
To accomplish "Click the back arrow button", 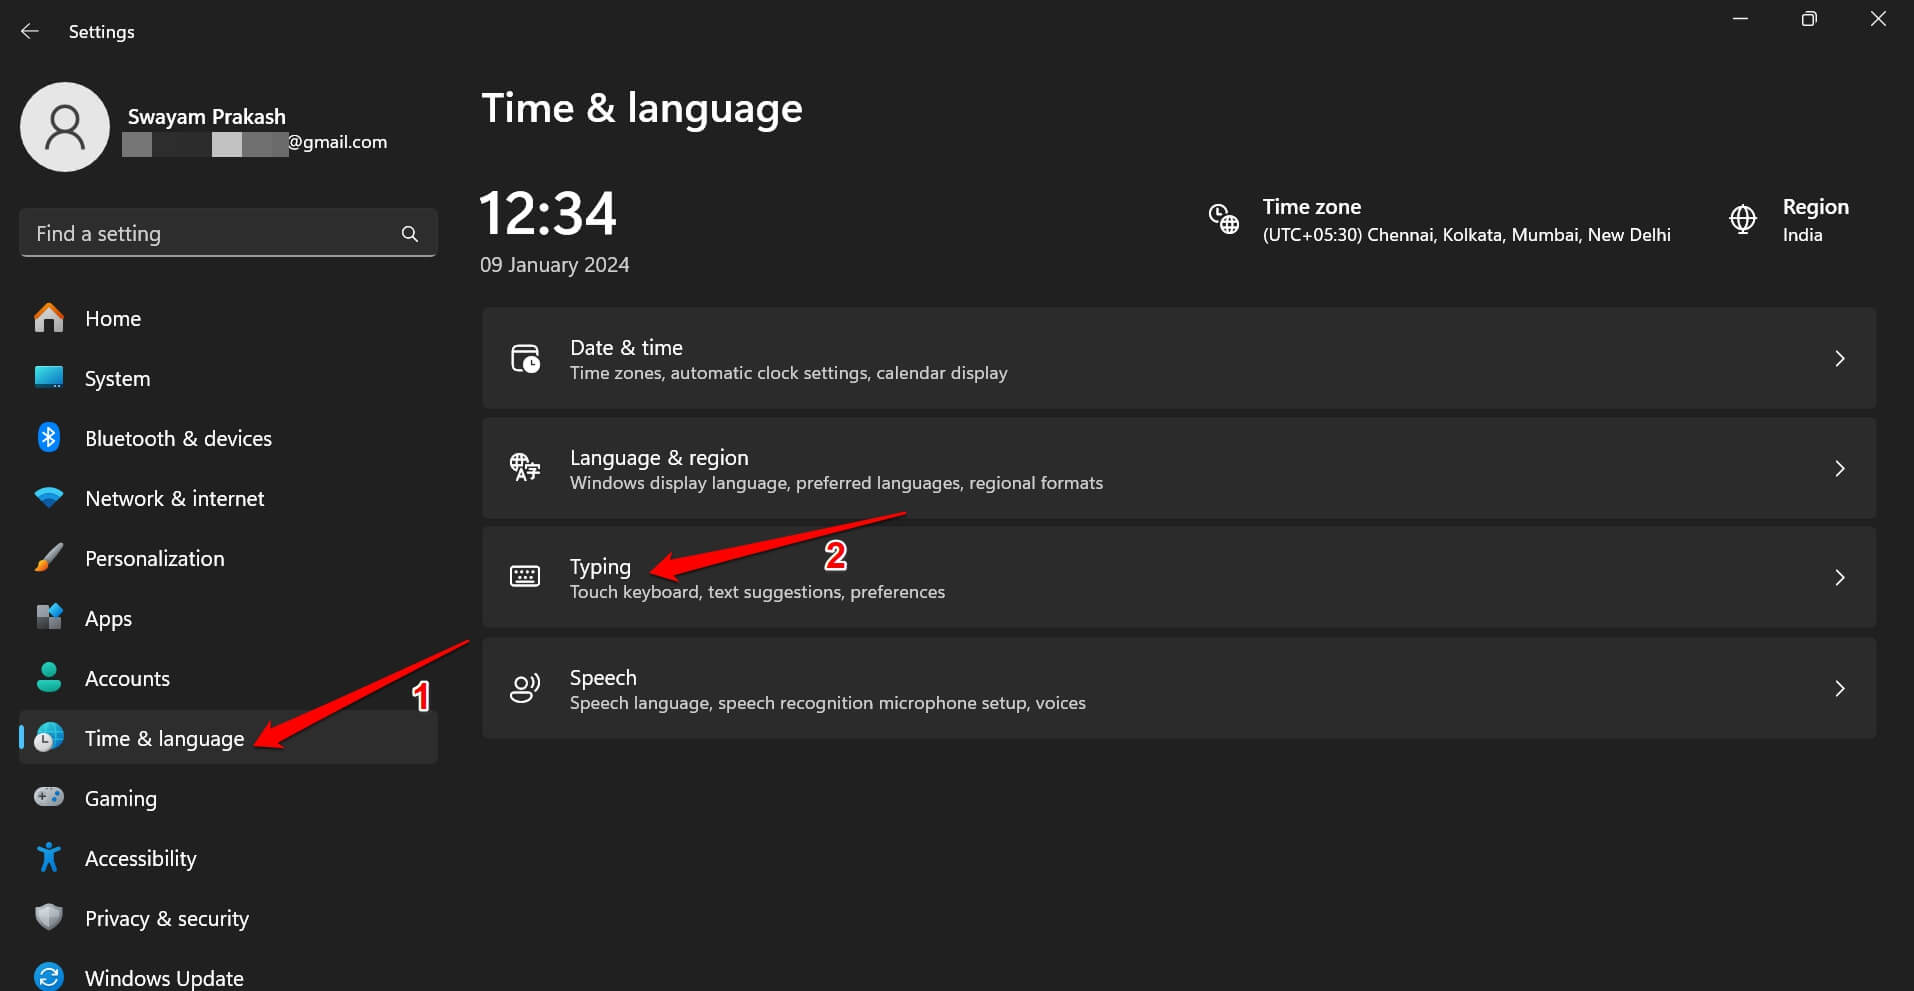I will [x=29, y=31].
